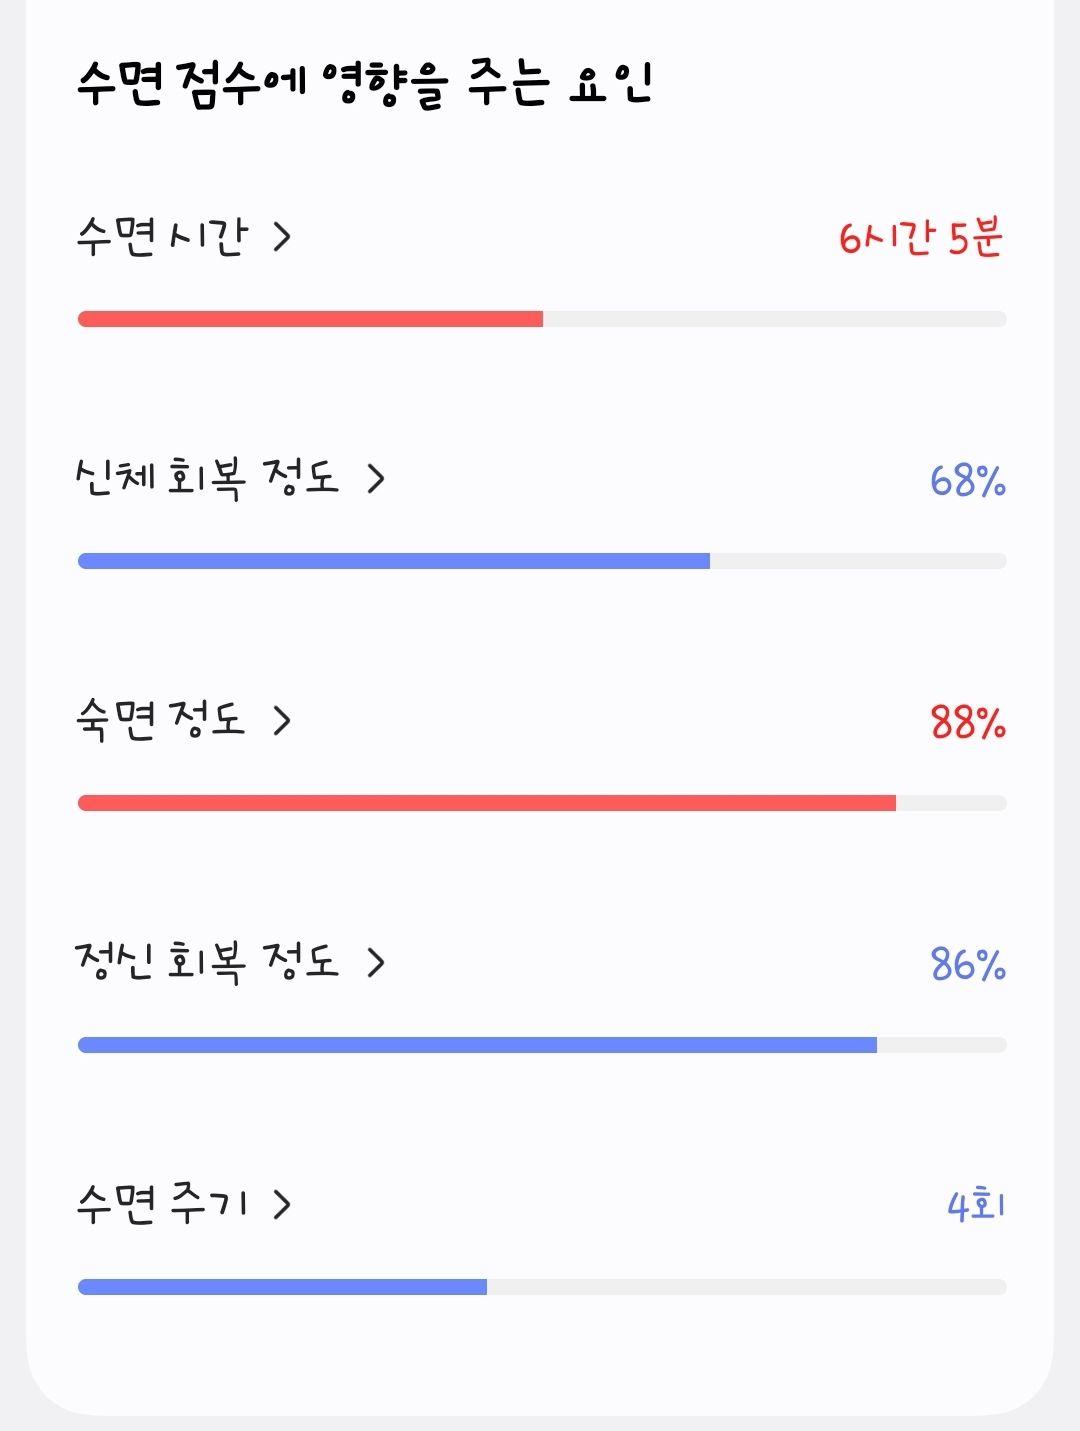Image resolution: width=1080 pixels, height=1431 pixels.
Task: Tap the 68% physical recovery value
Action: pos(968,481)
